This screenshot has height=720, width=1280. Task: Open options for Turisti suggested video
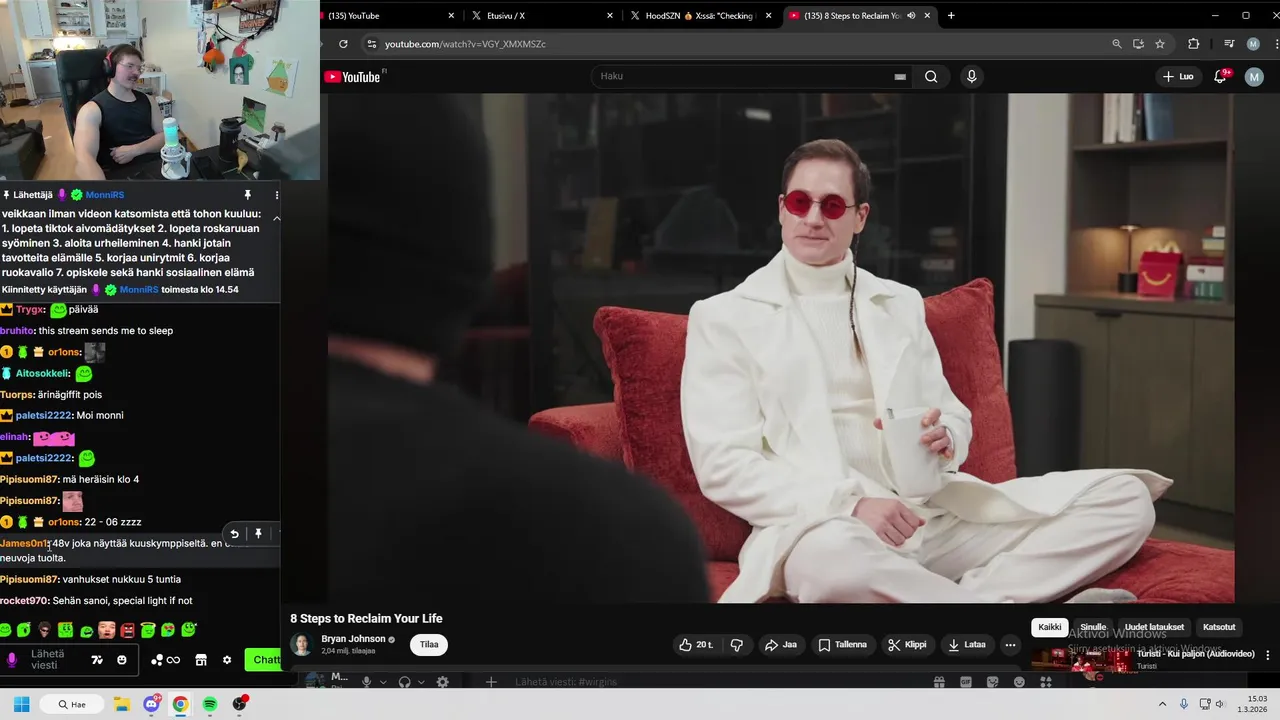(1268, 655)
